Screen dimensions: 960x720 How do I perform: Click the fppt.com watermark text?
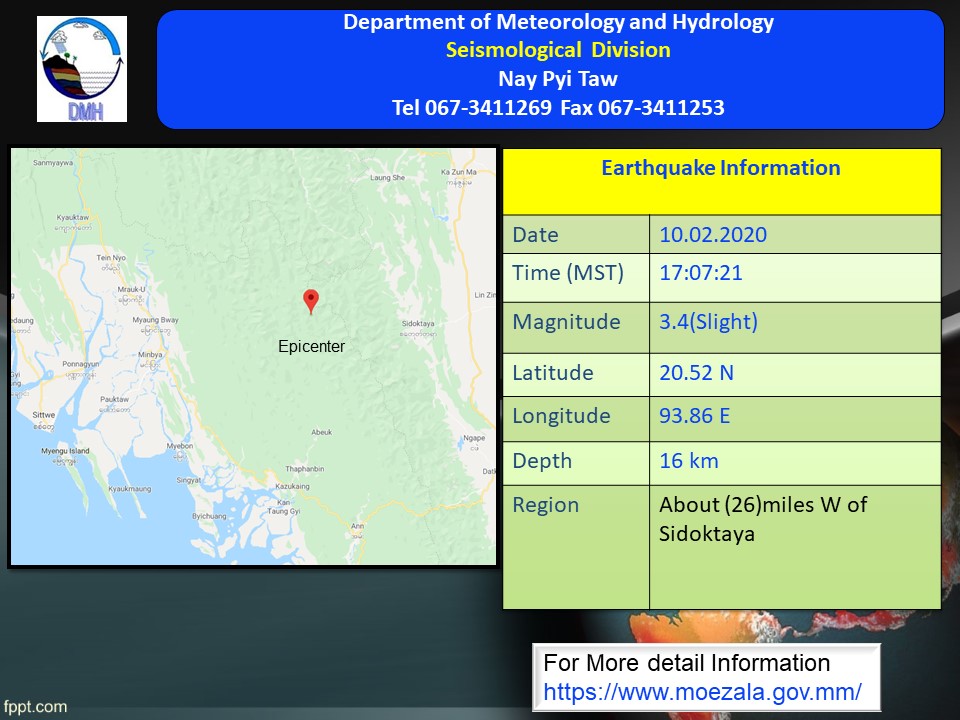35,706
